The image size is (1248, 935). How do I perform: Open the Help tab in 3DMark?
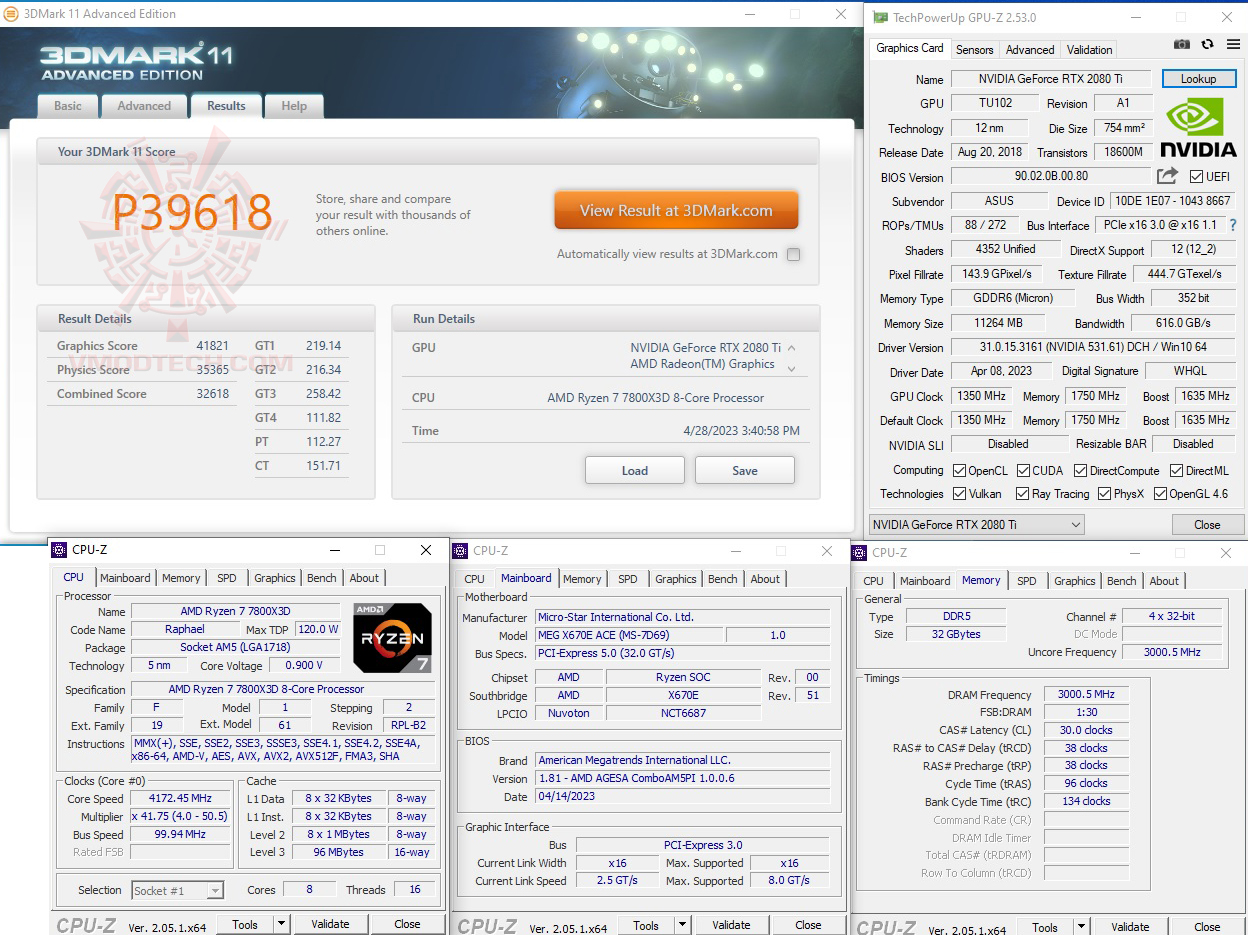pos(294,106)
